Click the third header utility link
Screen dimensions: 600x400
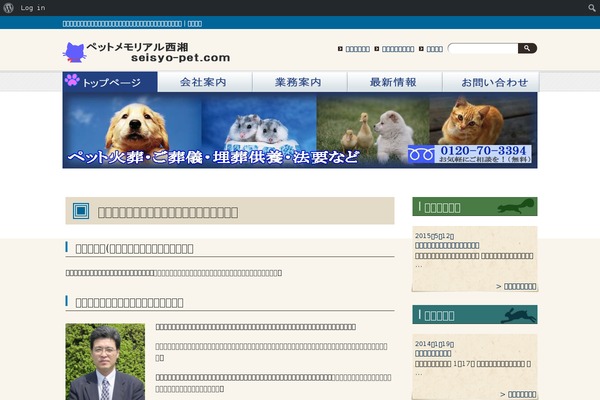coord(435,49)
